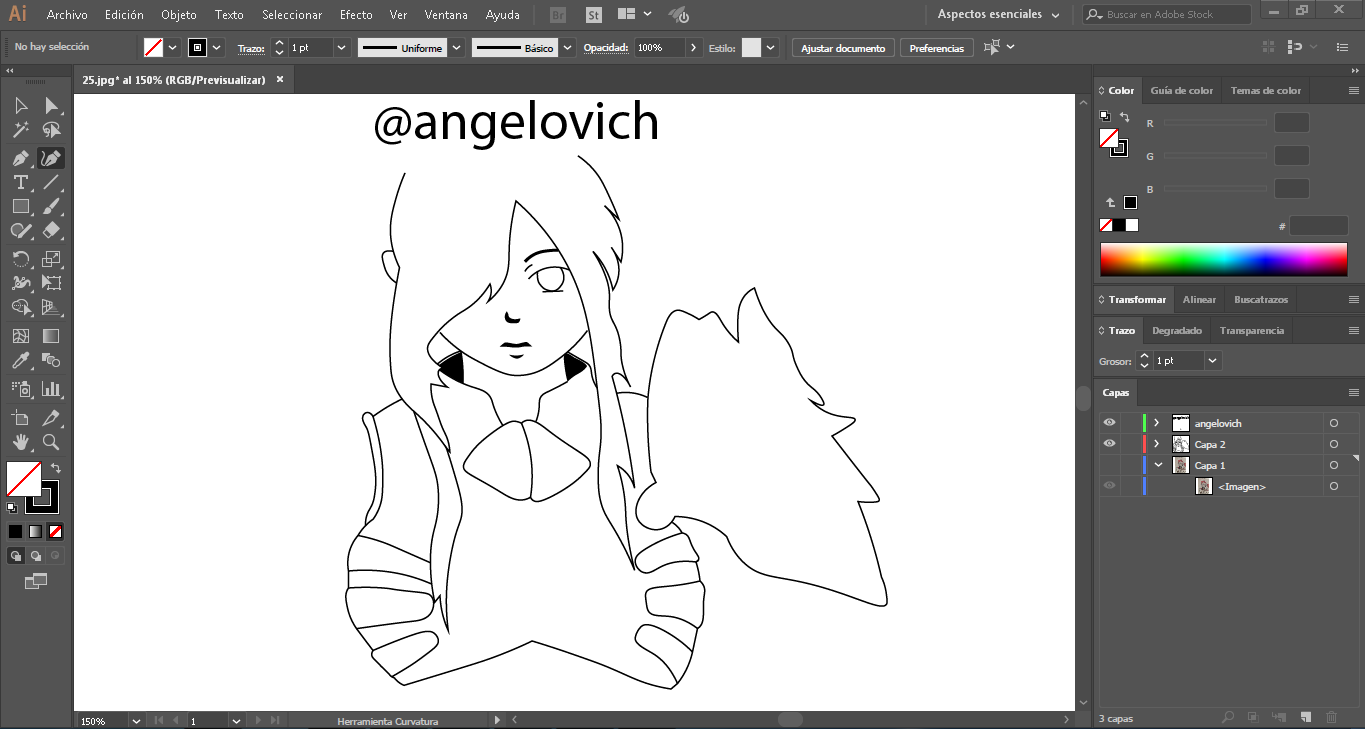
Task: Toggle visibility of the <Imagen> sublayer
Action: click(x=1109, y=486)
